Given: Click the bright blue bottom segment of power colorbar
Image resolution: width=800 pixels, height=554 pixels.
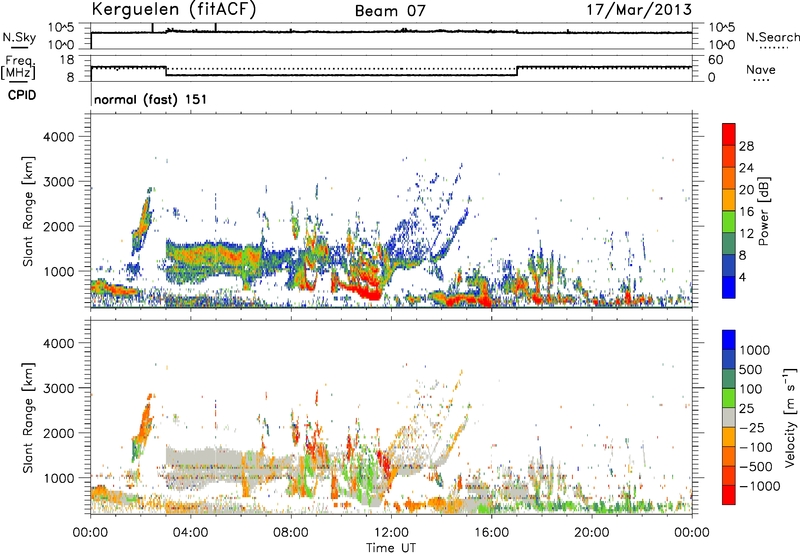Looking at the screenshot, I should (729, 288).
